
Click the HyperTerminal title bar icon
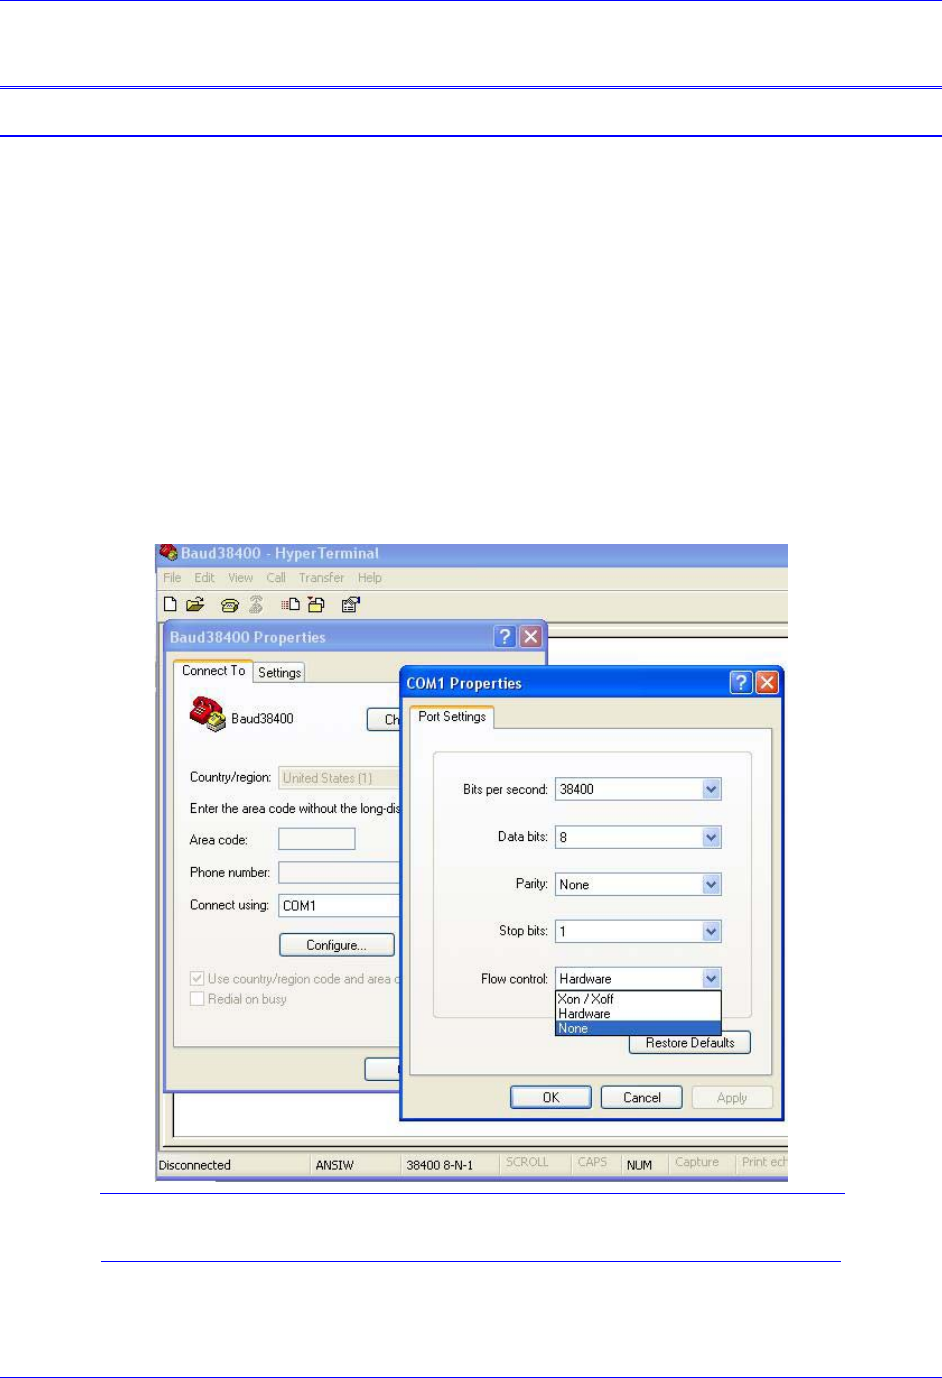coord(168,552)
